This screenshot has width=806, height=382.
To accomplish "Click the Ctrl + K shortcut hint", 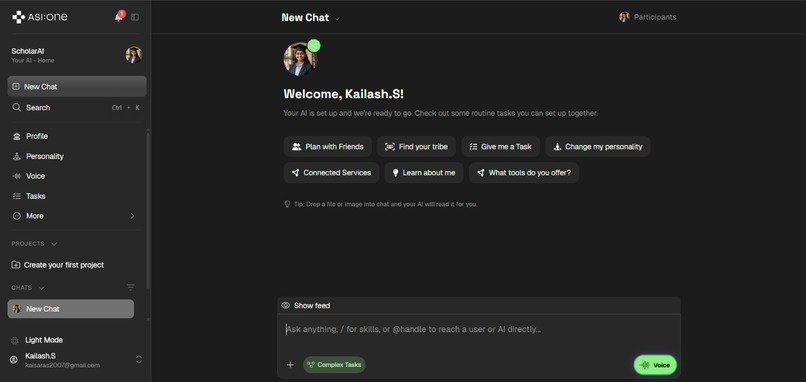I will (x=125, y=108).
